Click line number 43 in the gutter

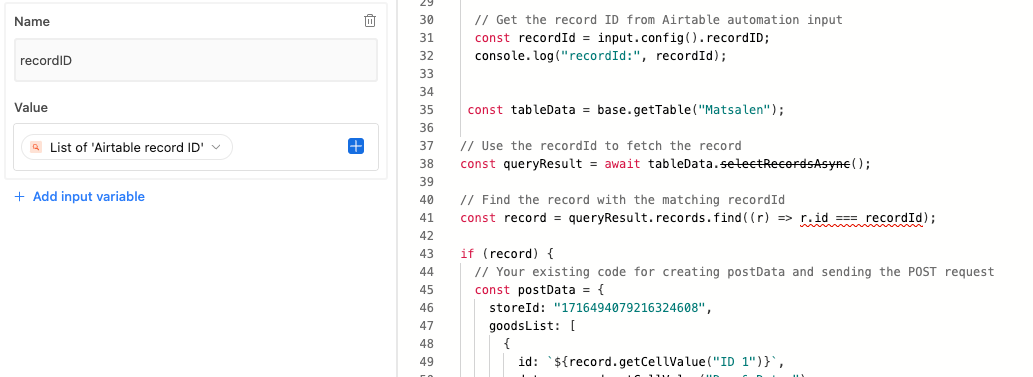(426, 254)
